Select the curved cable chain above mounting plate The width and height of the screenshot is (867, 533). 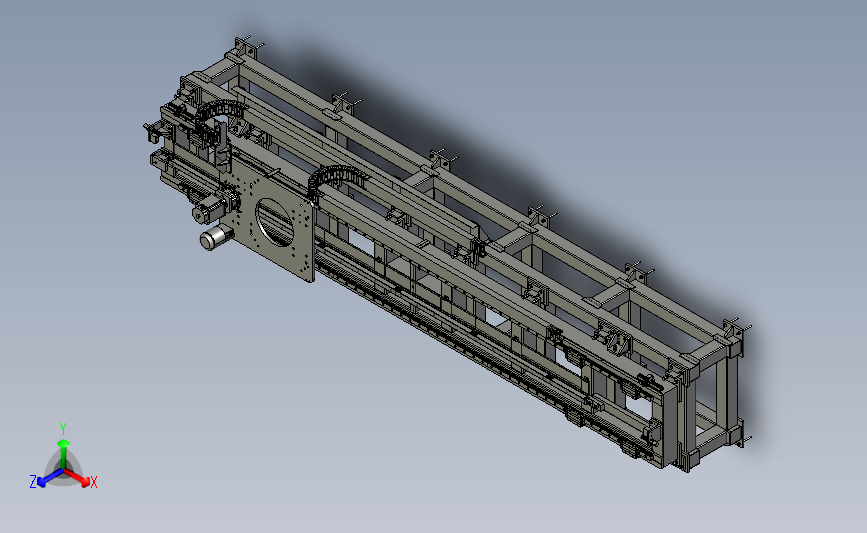tap(337, 180)
